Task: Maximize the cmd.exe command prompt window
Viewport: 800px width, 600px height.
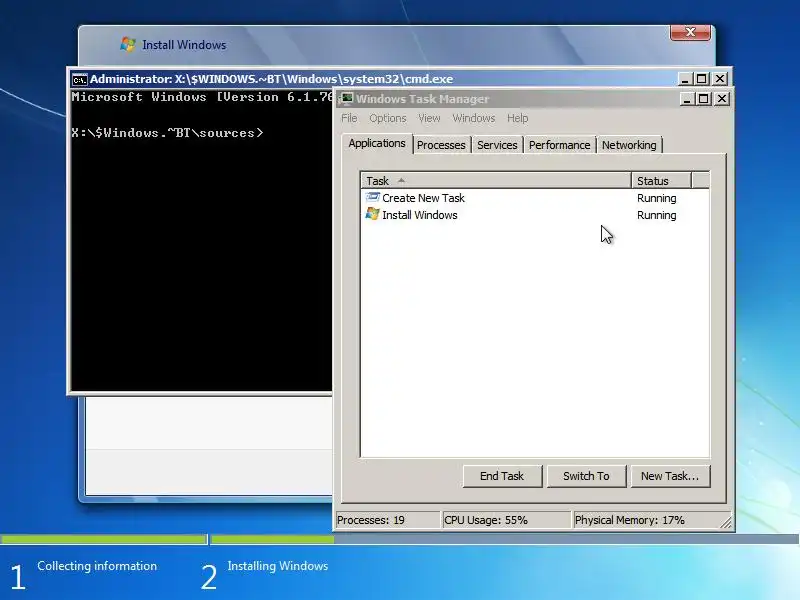Action: click(702, 79)
